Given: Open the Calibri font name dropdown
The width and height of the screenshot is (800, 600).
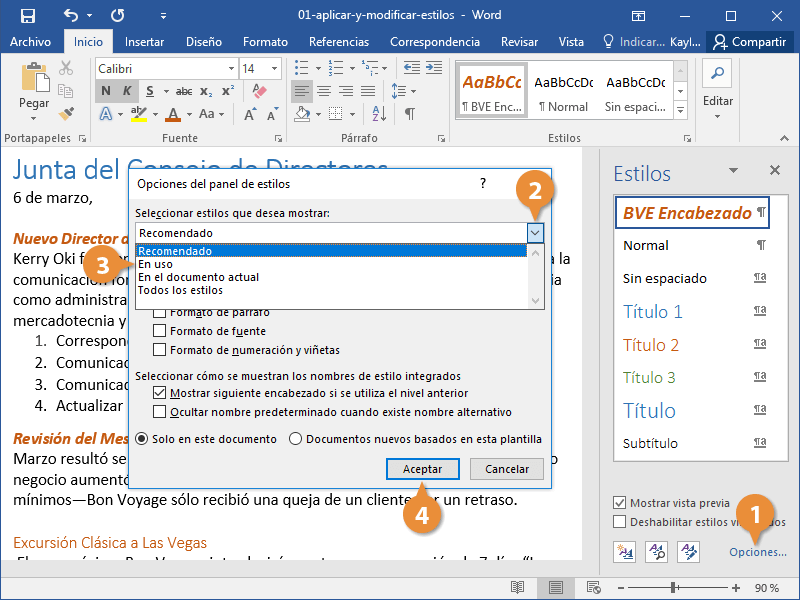Looking at the screenshot, I should (x=231, y=68).
